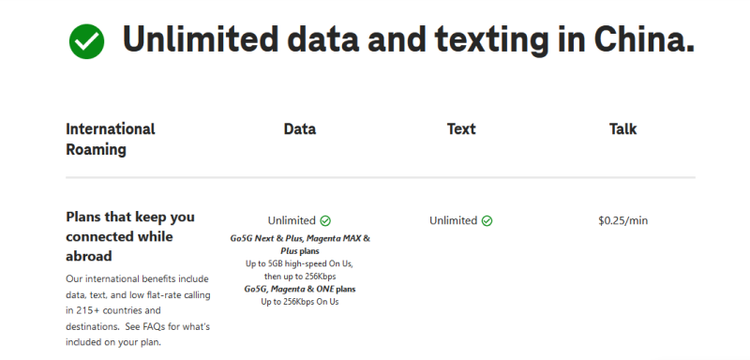The image size is (750, 360).
Task: Select the Text column header
Action: [x=461, y=129]
